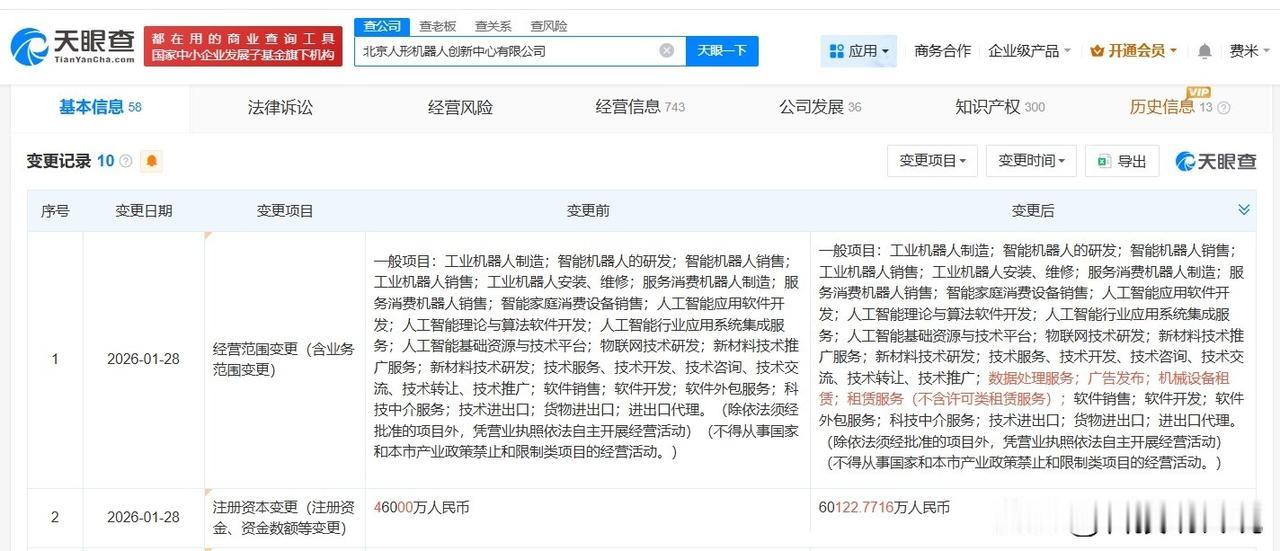Open the 商务合作 link
This screenshot has height=551, width=1280.
[x=942, y=51]
